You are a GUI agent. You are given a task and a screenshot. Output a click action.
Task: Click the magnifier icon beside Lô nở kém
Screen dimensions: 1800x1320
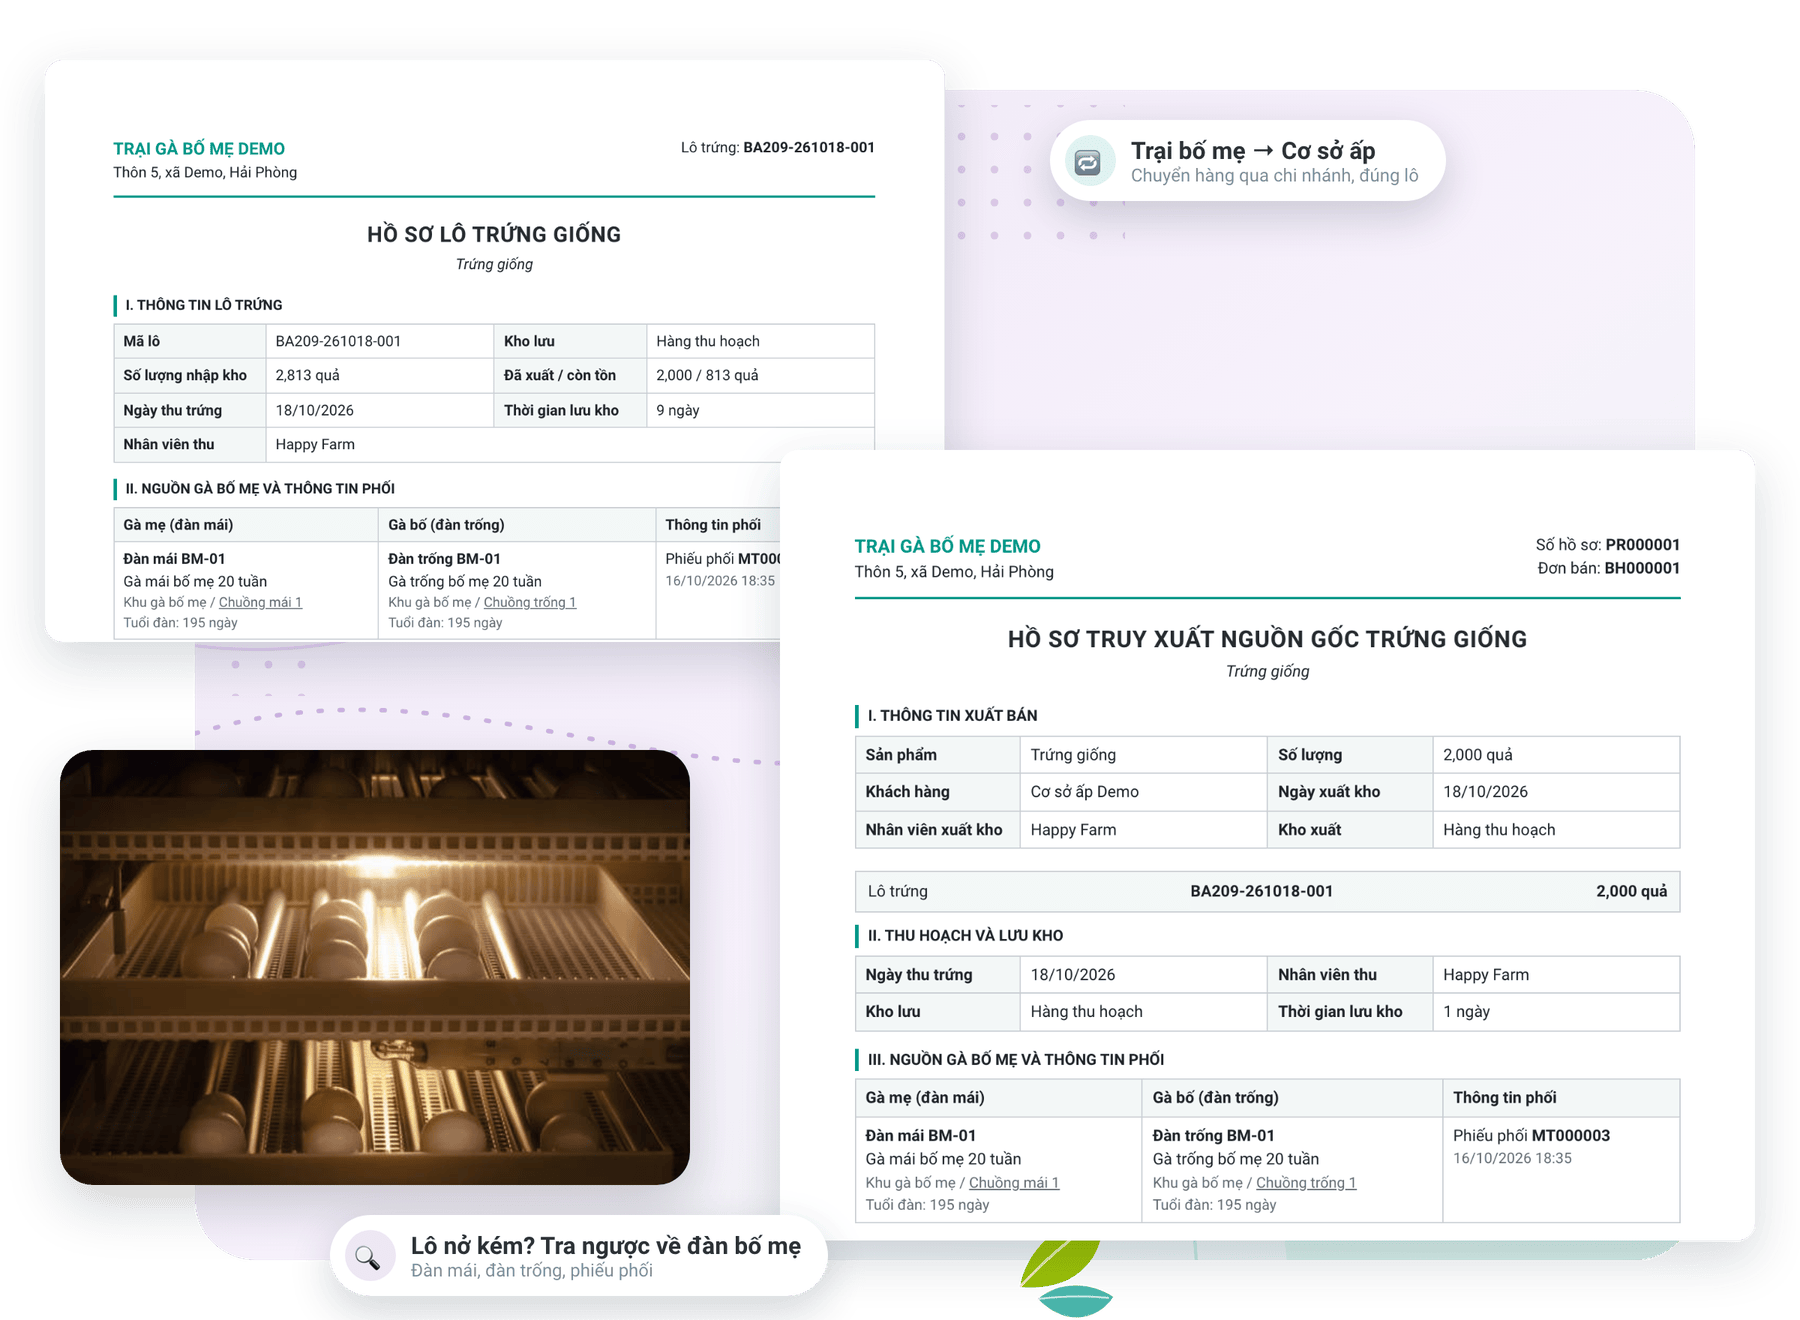click(x=368, y=1256)
